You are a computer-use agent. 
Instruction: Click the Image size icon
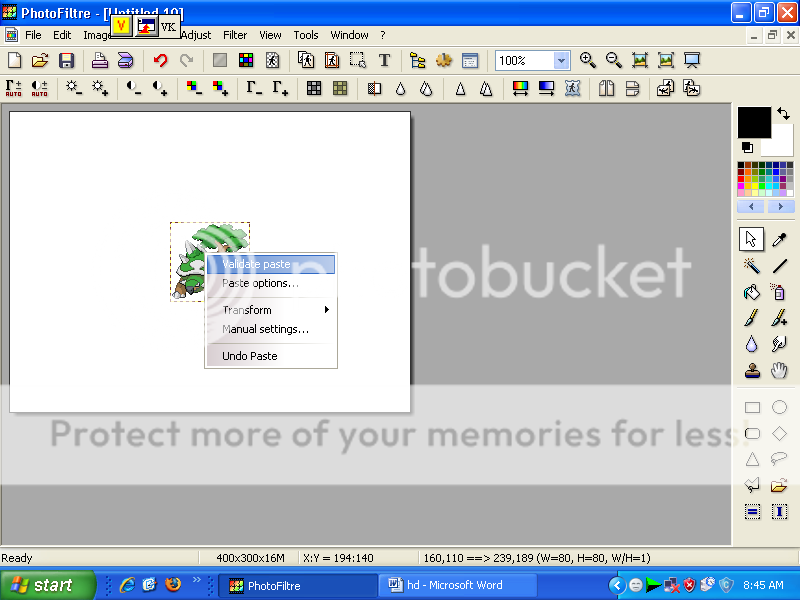(x=306, y=60)
